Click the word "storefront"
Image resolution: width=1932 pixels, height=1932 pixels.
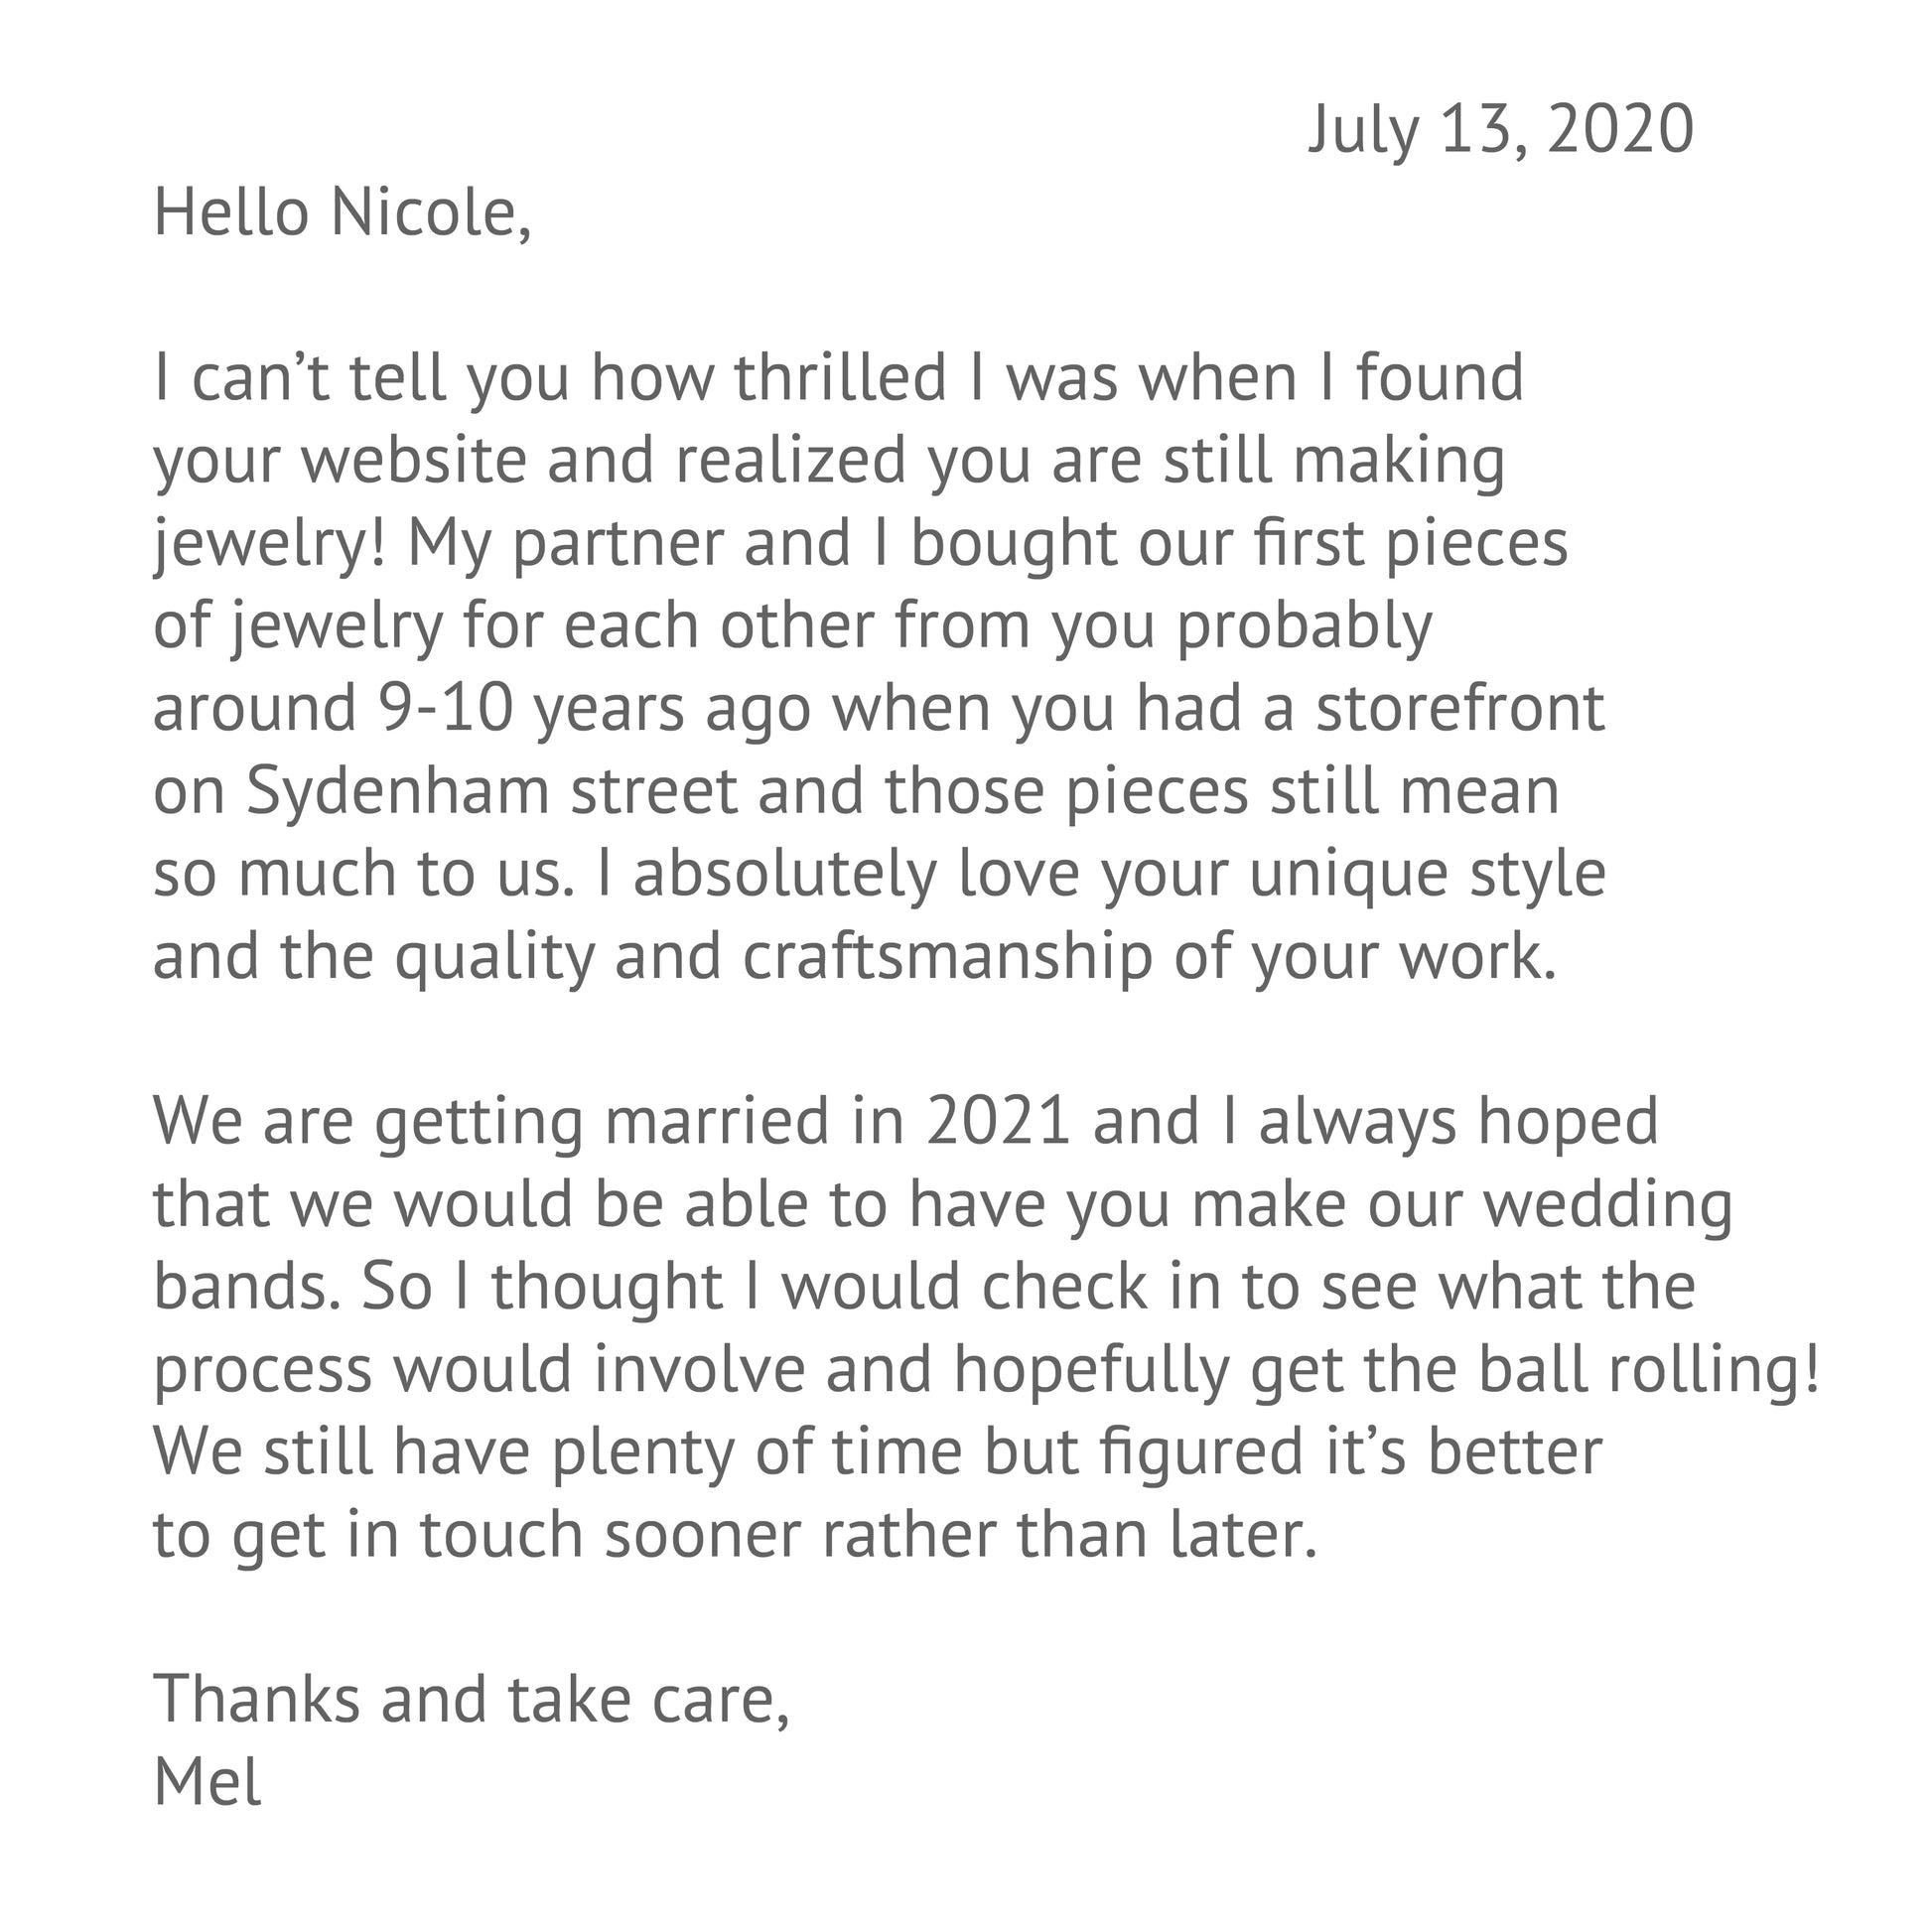pyautogui.click(x=1460, y=708)
